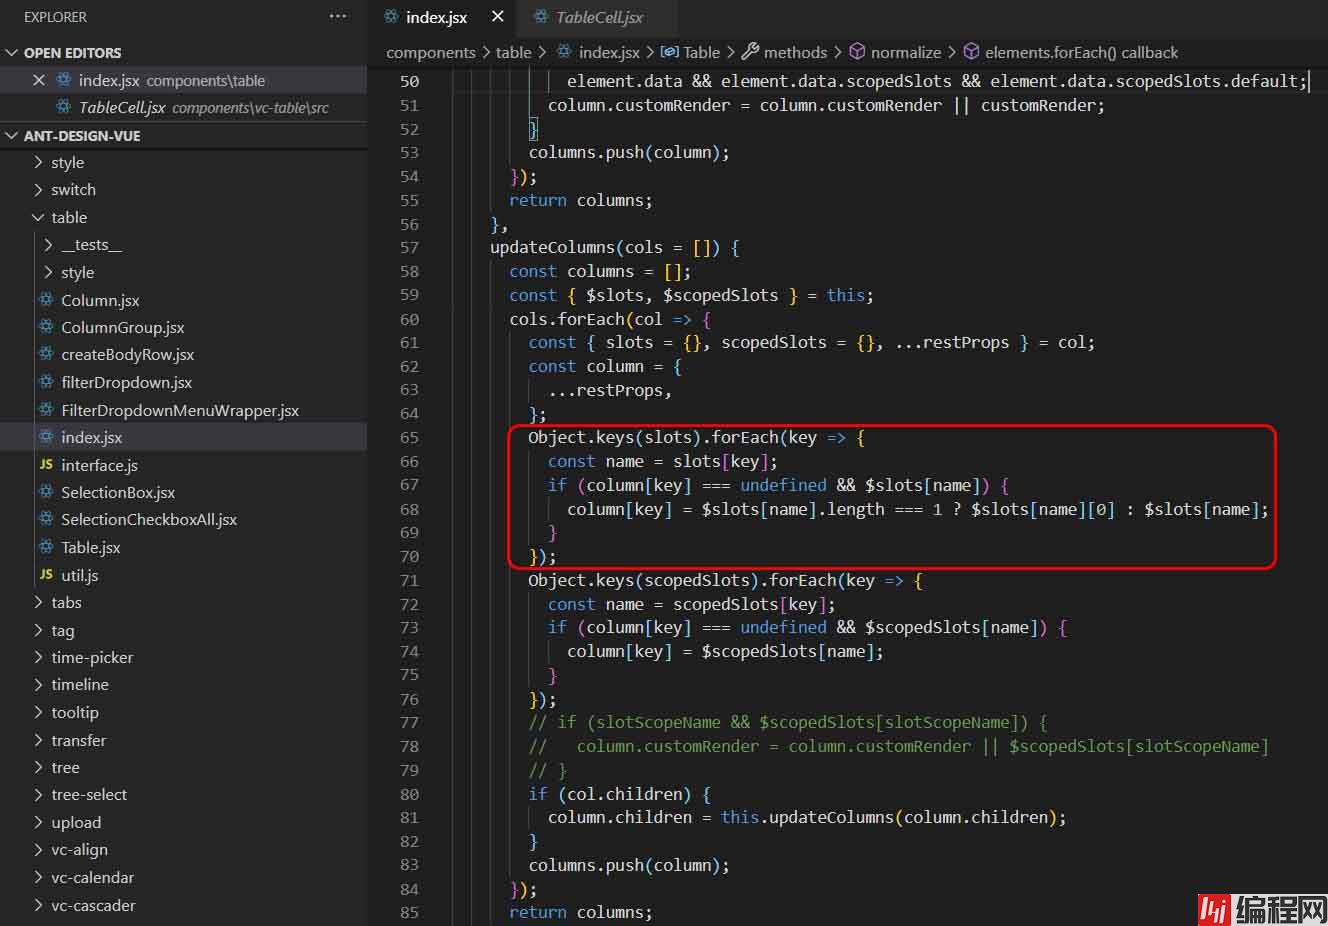Collapse the OPEN EDITORS section
The height and width of the screenshot is (926, 1328).
click(x=12, y=52)
